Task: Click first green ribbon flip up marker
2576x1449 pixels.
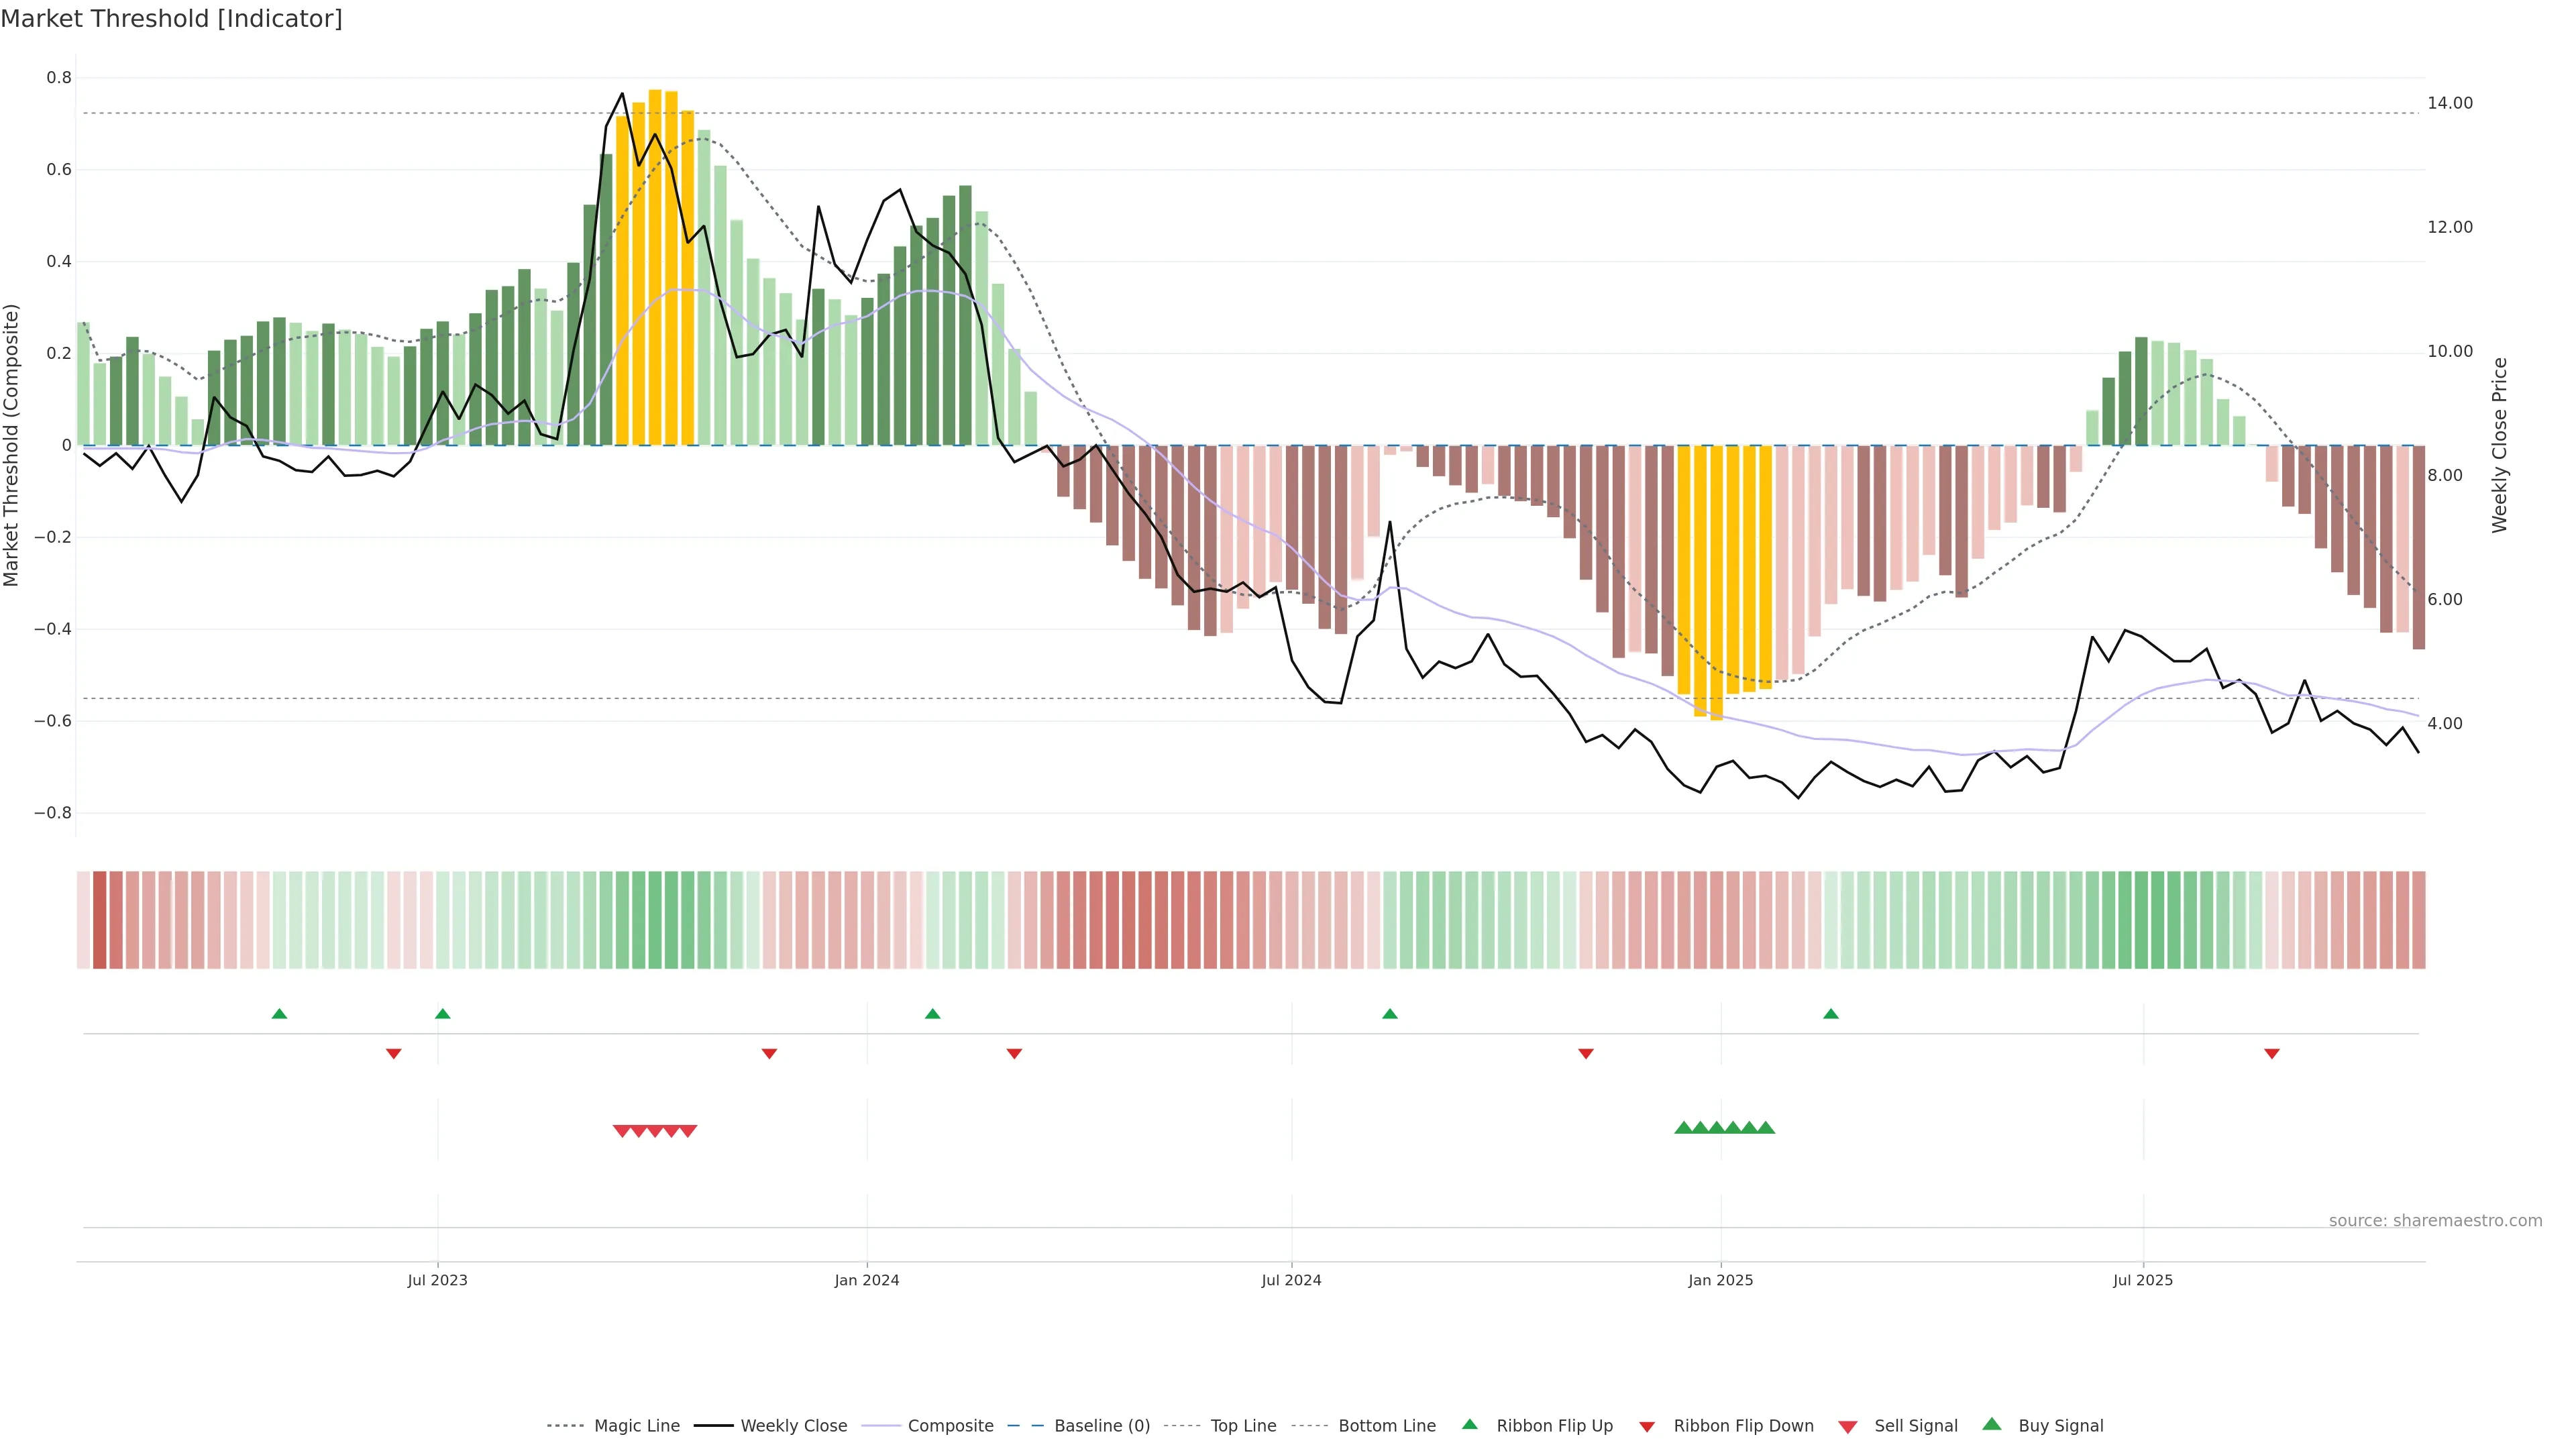Action: click(x=279, y=1014)
